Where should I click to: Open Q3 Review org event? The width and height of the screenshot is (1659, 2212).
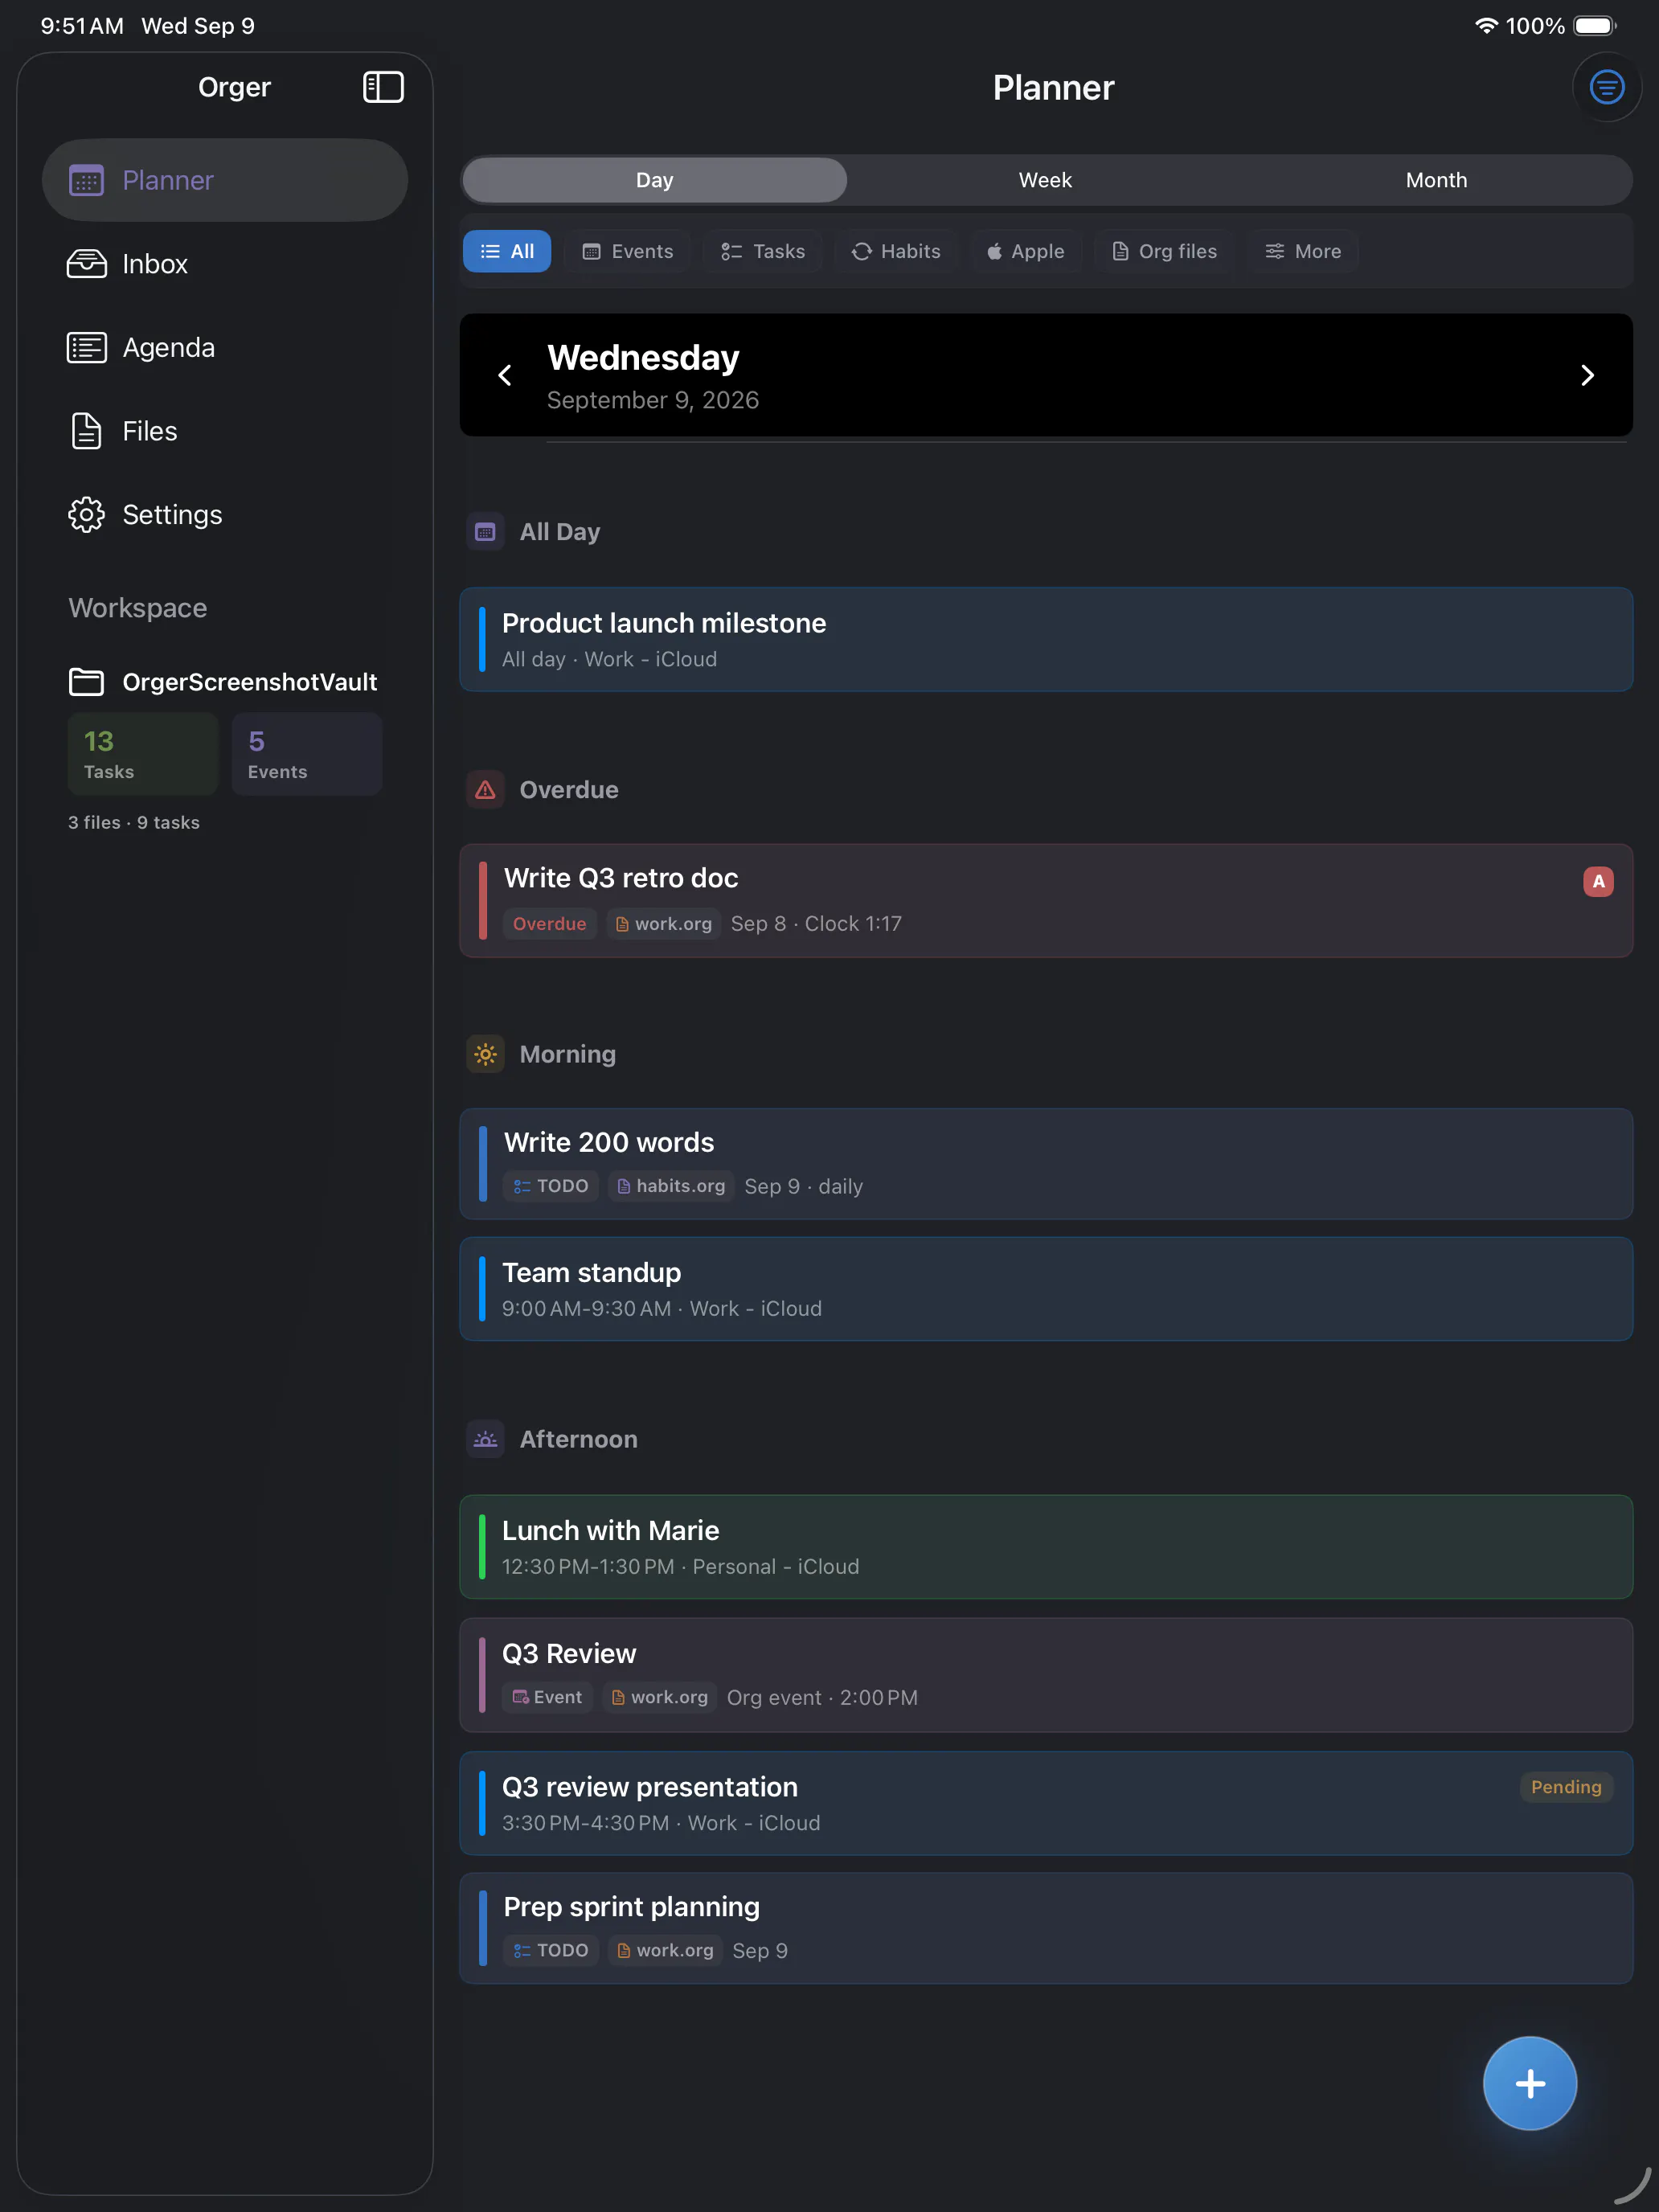1046,1675
